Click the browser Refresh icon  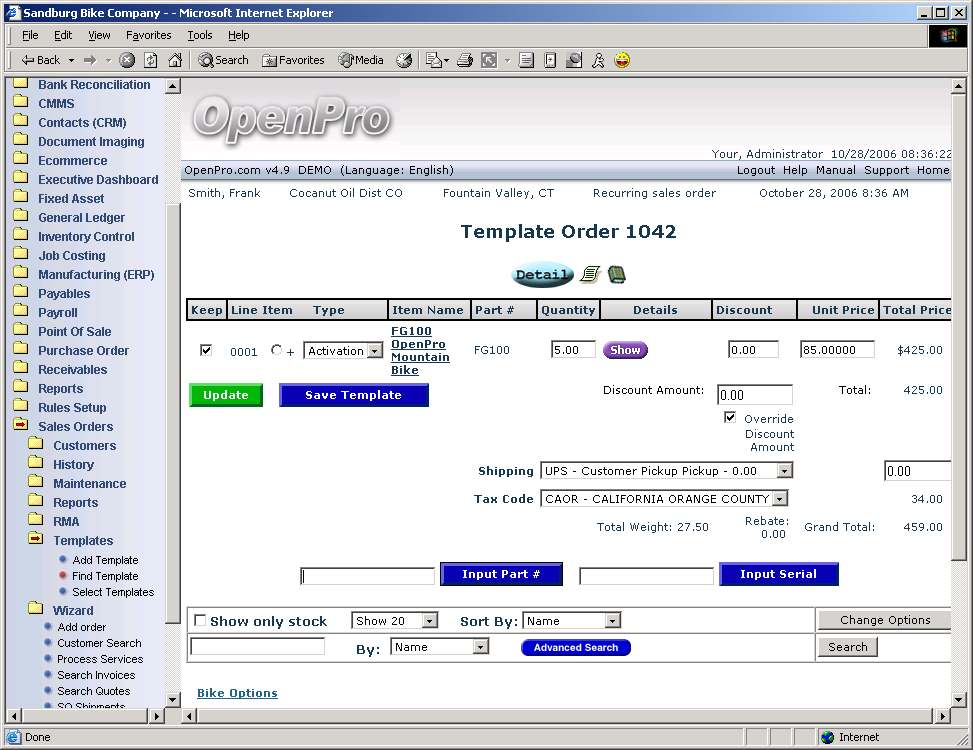(x=151, y=60)
